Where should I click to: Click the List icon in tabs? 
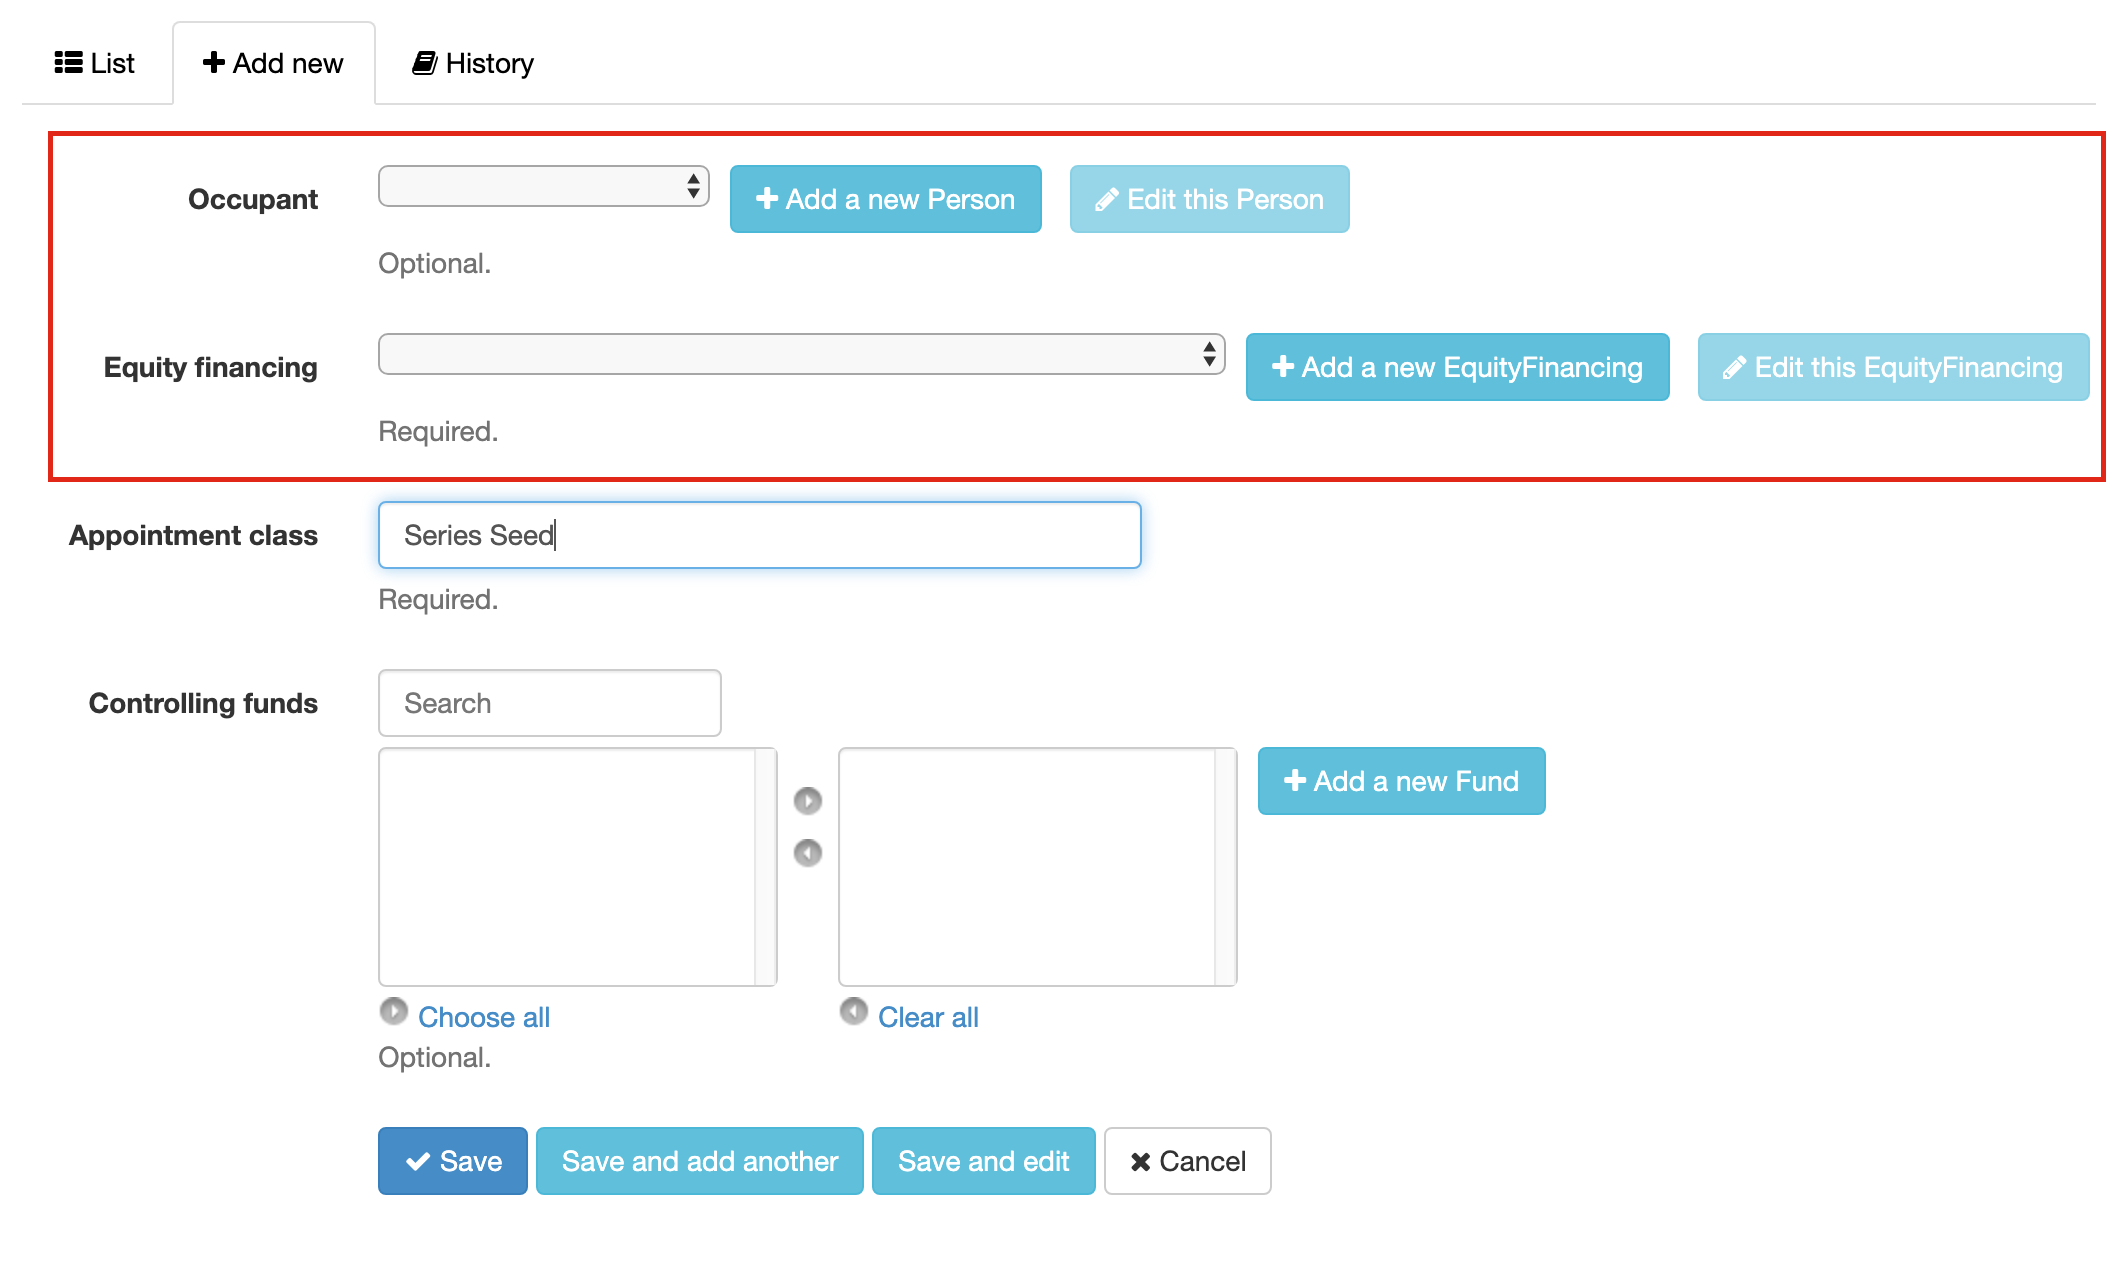(68, 63)
